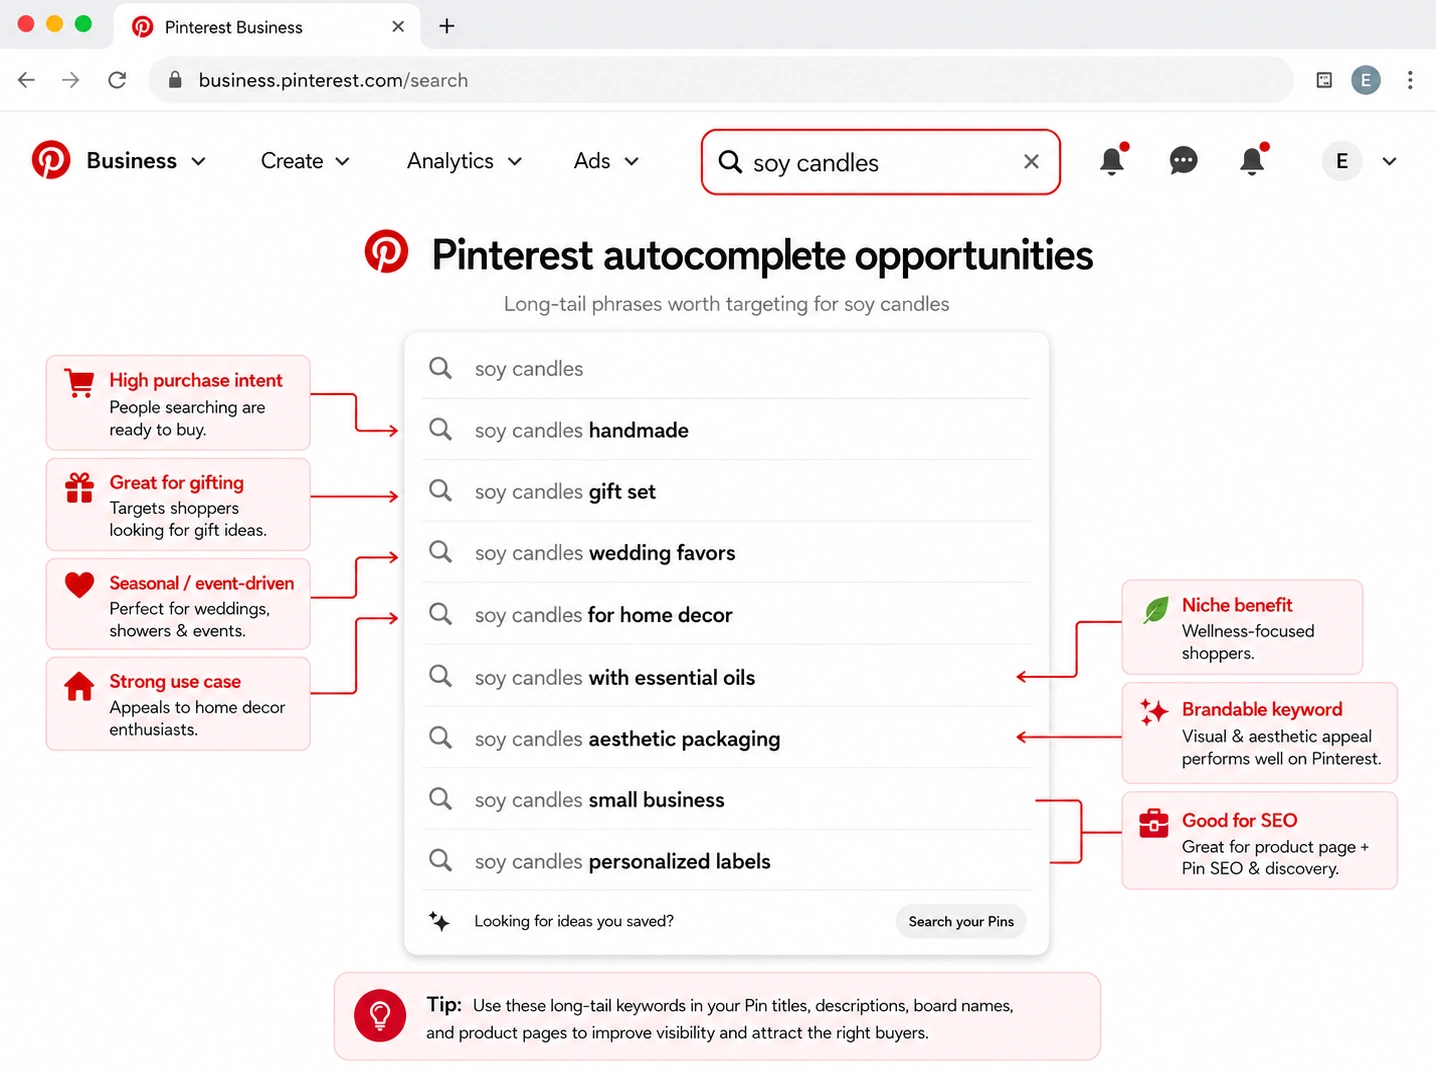The height and width of the screenshot is (1074, 1436).
Task: Choose "soy candles with essential oils"
Action: pos(726,677)
